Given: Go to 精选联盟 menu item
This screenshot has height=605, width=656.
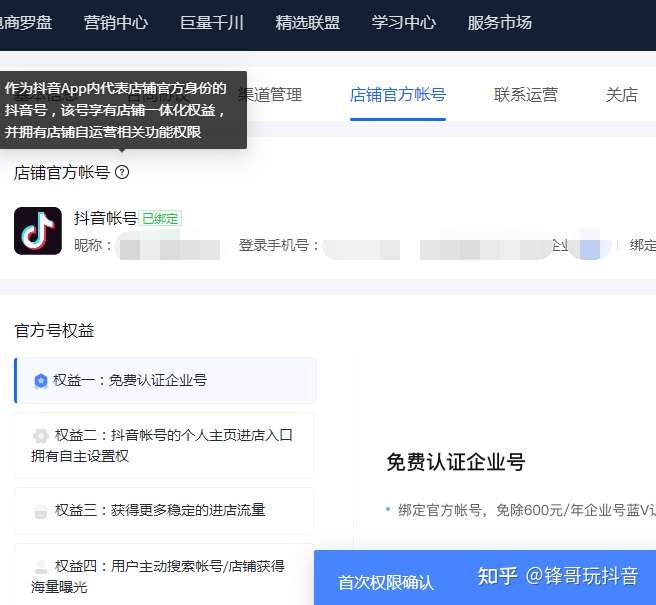Looking at the screenshot, I should (x=308, y=23).
